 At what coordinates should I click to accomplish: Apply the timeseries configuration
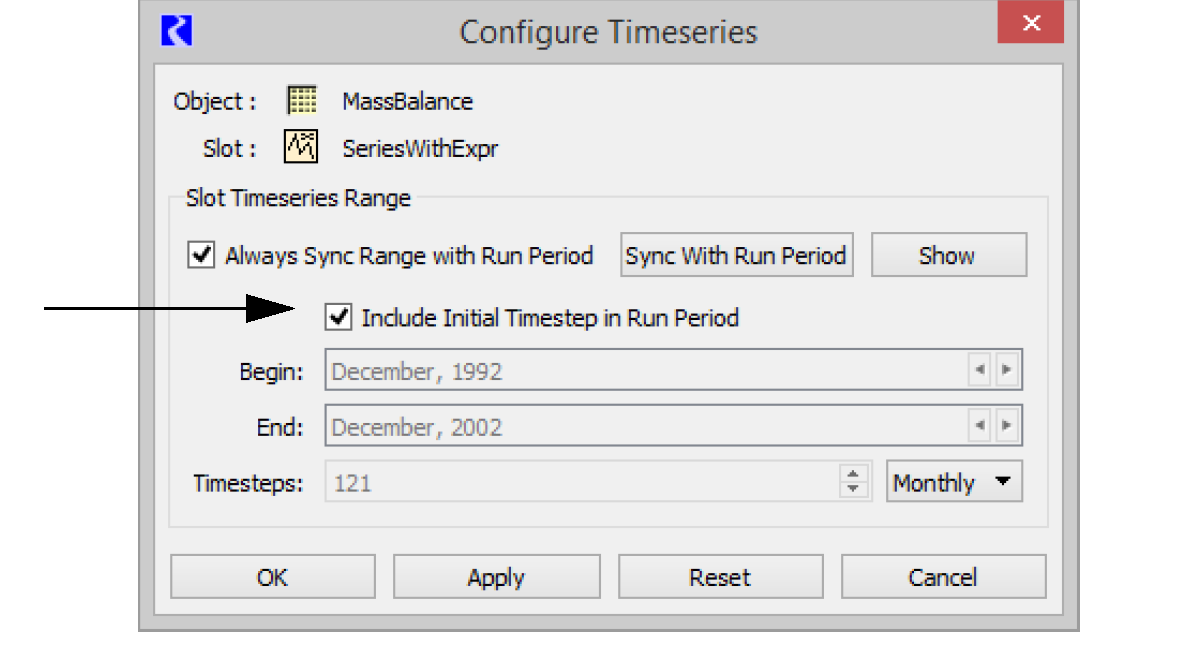496,577
